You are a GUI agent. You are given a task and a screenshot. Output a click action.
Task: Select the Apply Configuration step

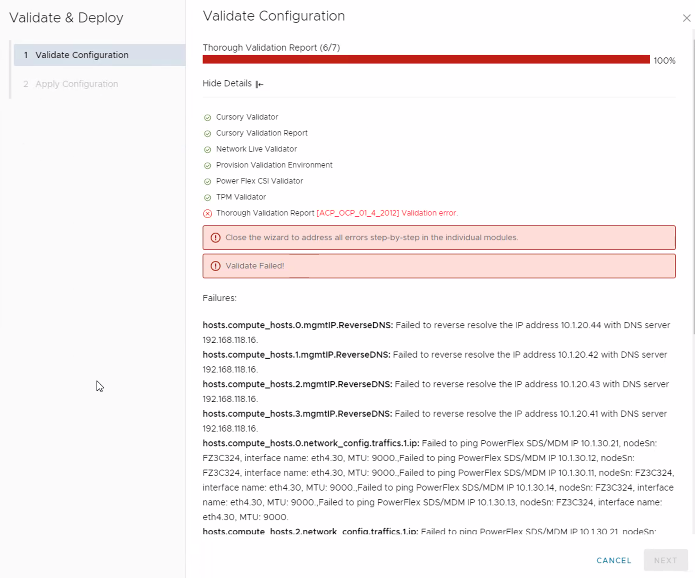click(76, 84)
